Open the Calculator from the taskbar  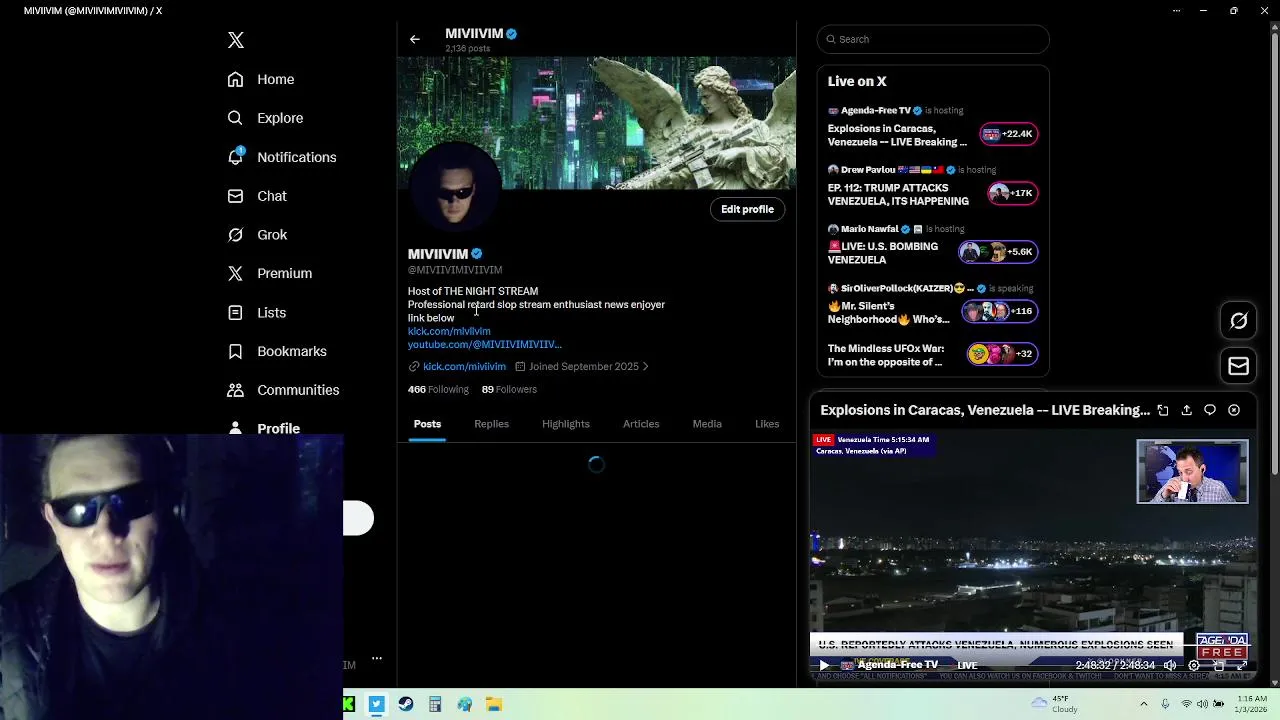[435, 705]
